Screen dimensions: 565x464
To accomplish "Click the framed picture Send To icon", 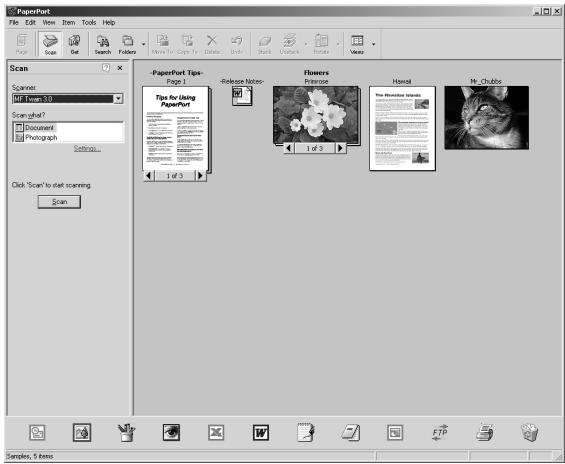I will pyautogui.click(x=82, y=432).
